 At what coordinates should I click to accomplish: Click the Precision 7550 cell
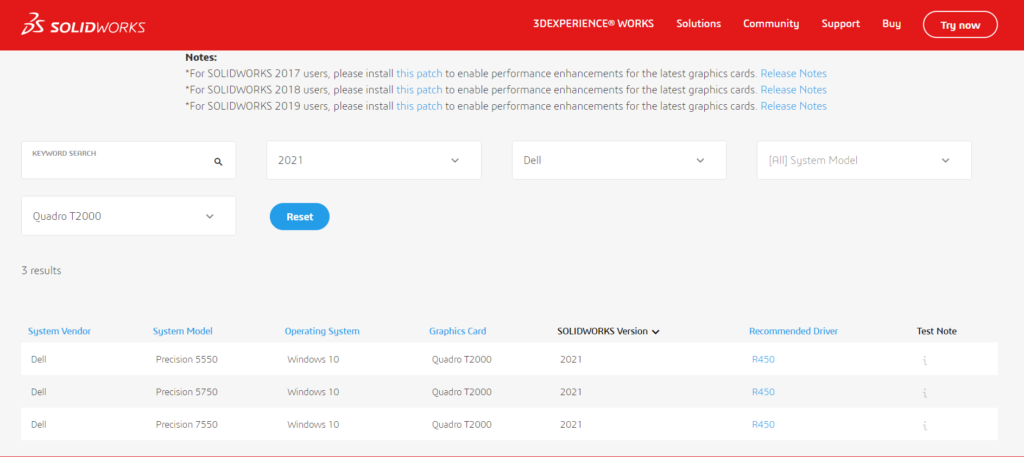(x=187, y=424)
